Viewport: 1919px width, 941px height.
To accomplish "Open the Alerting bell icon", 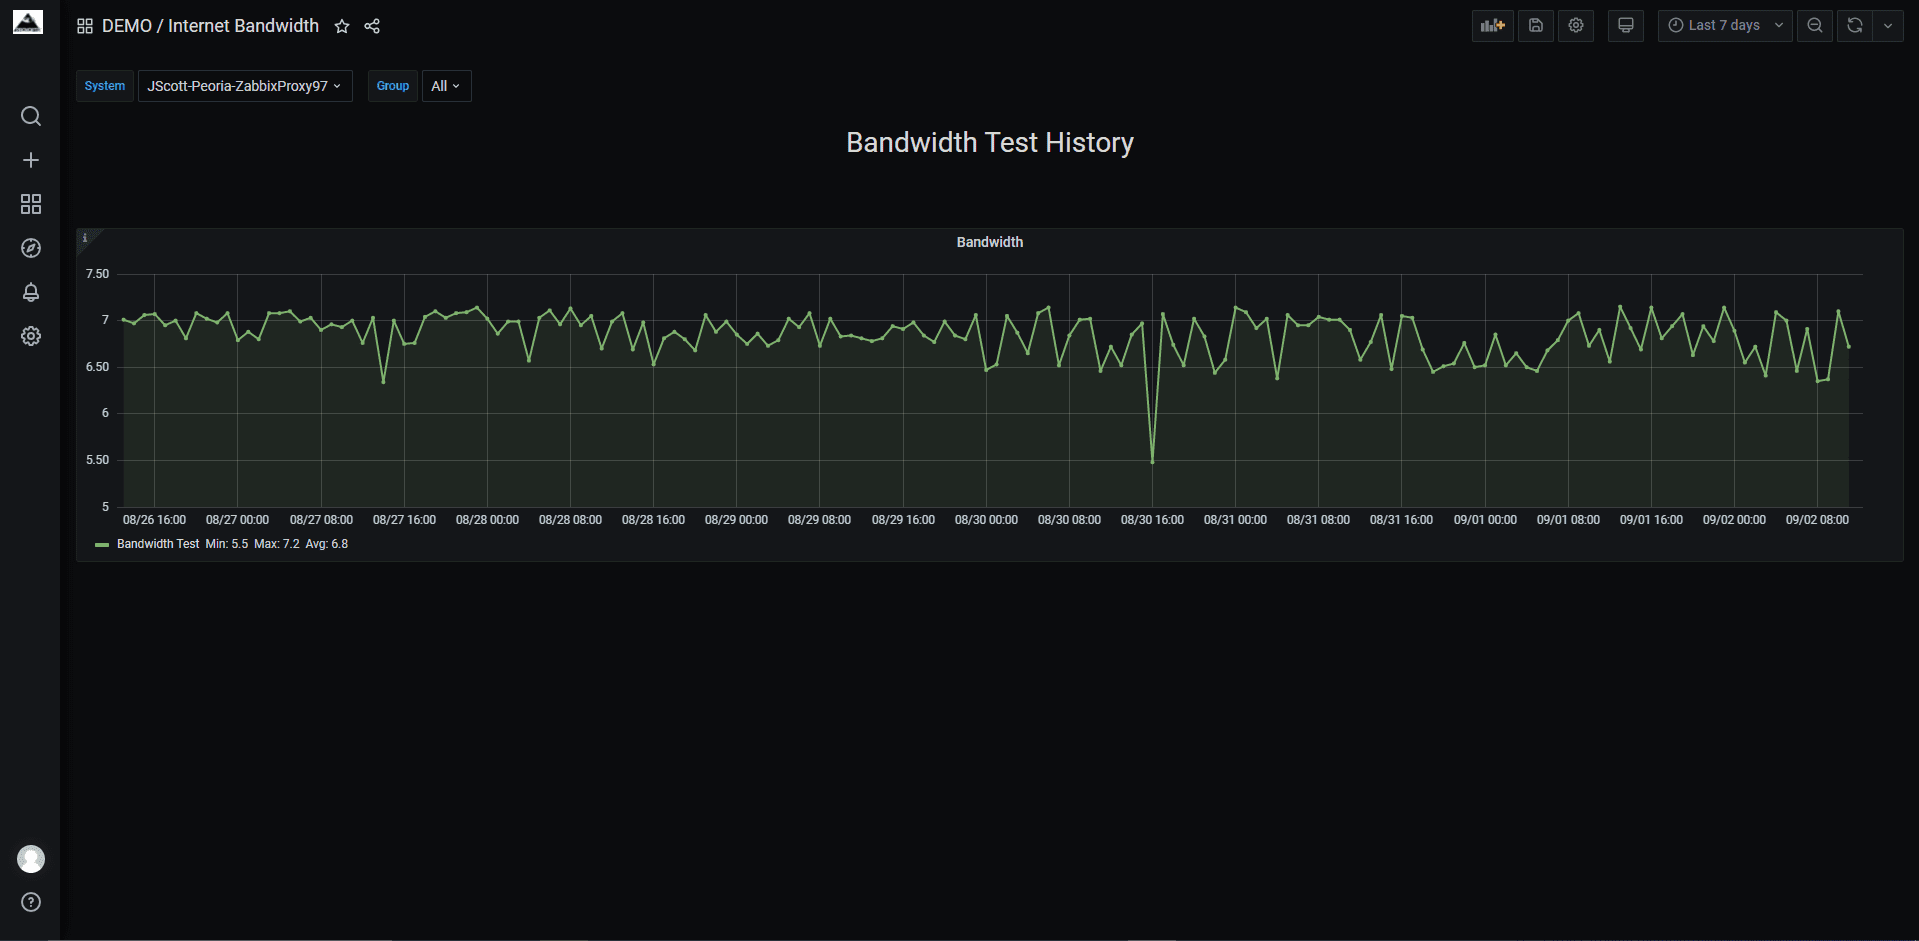I will [x=31, y=292].
